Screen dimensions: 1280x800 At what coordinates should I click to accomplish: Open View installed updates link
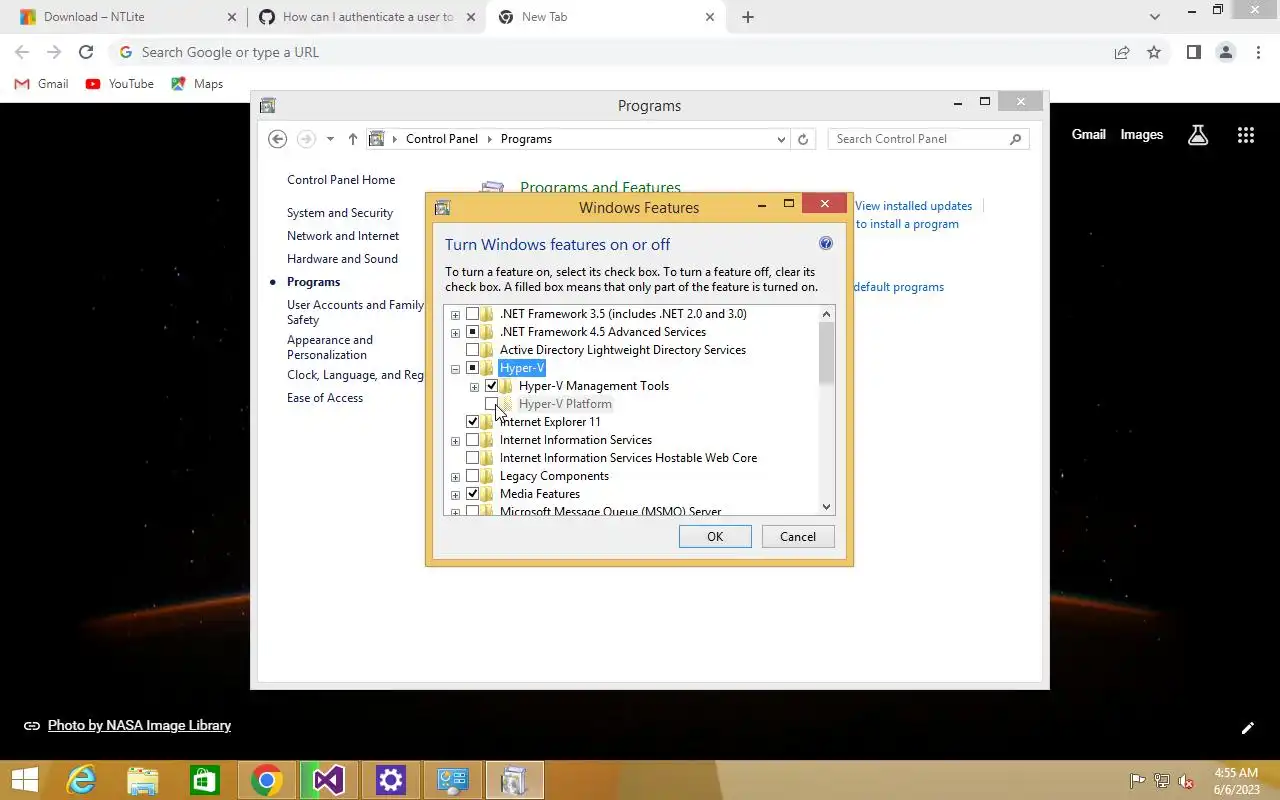pyautogui.click(x=913, y=206)
